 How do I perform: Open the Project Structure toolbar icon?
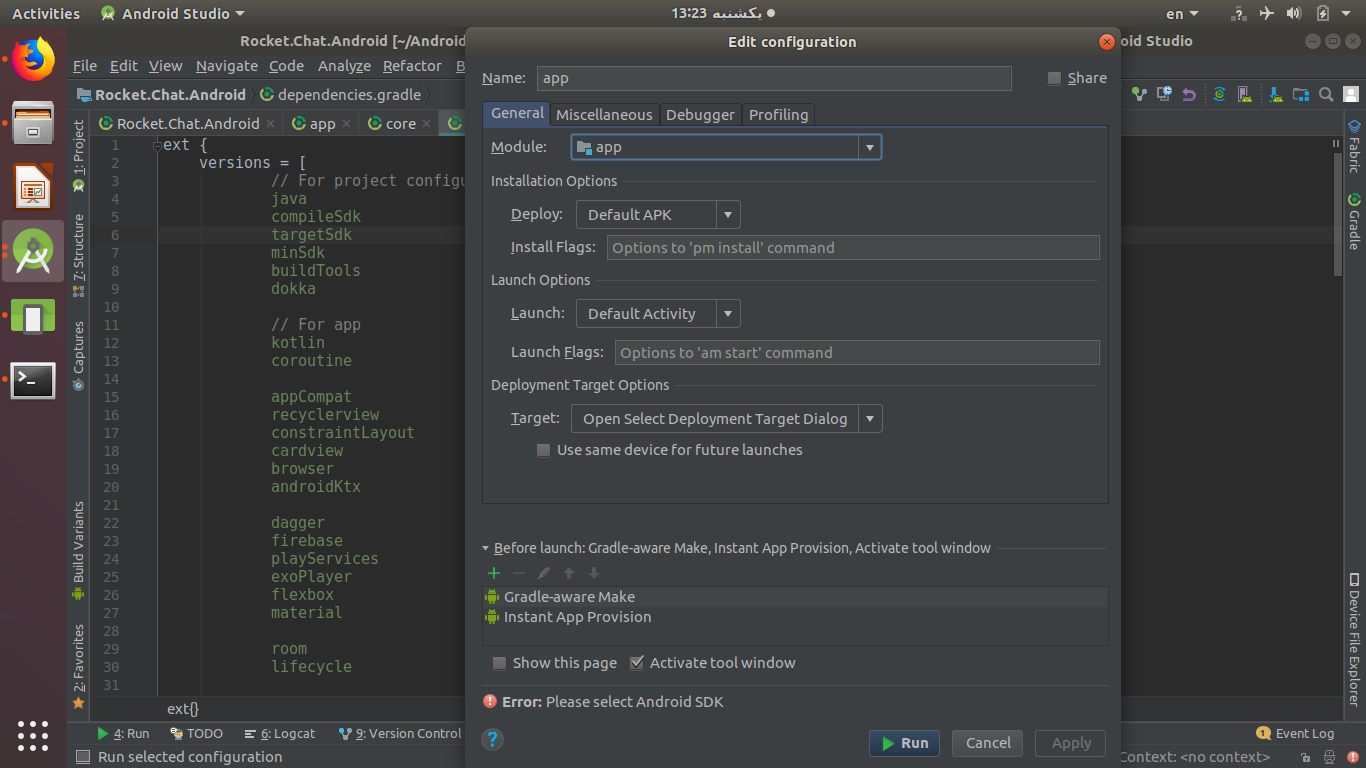(1301, 94)
